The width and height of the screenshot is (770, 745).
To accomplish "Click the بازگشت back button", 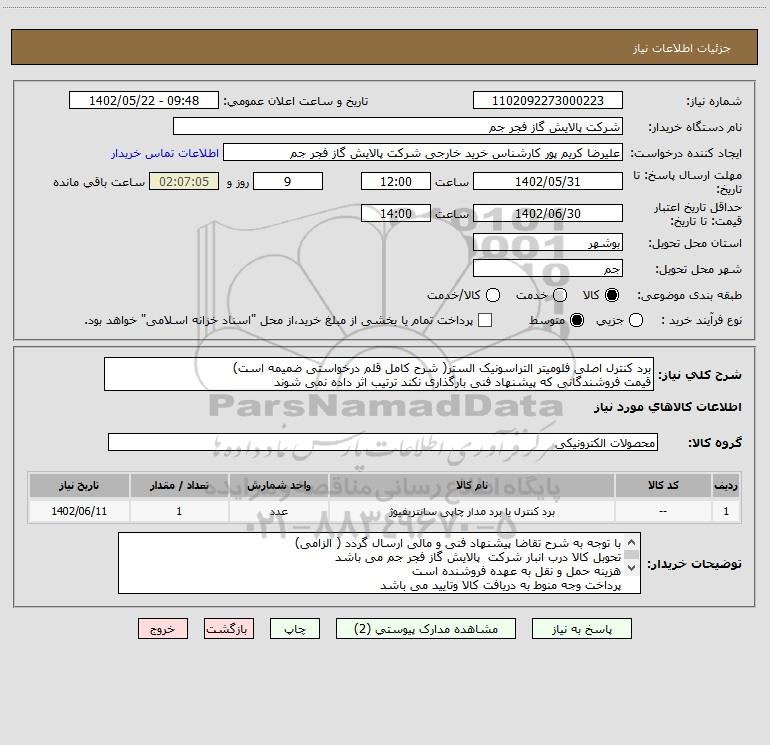I will (229, 629).
